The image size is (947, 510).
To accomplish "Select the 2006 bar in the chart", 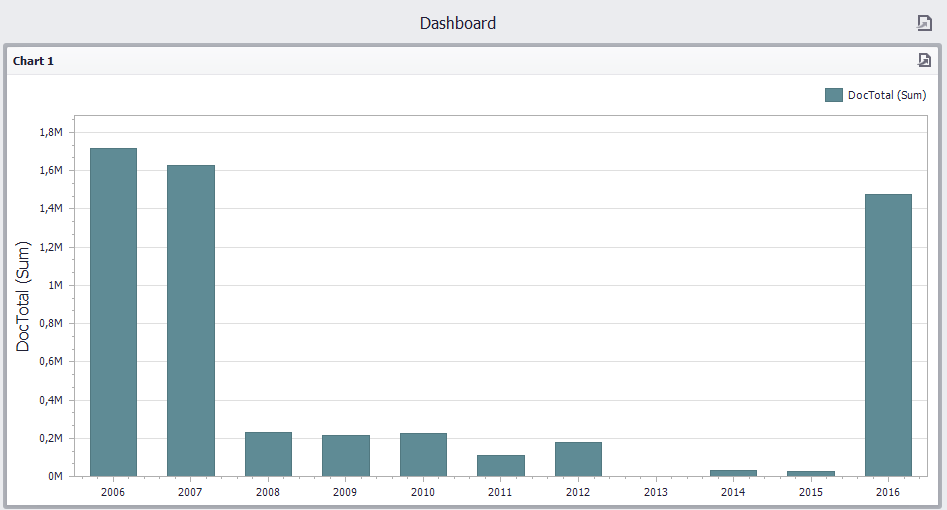I will point(114,312).
